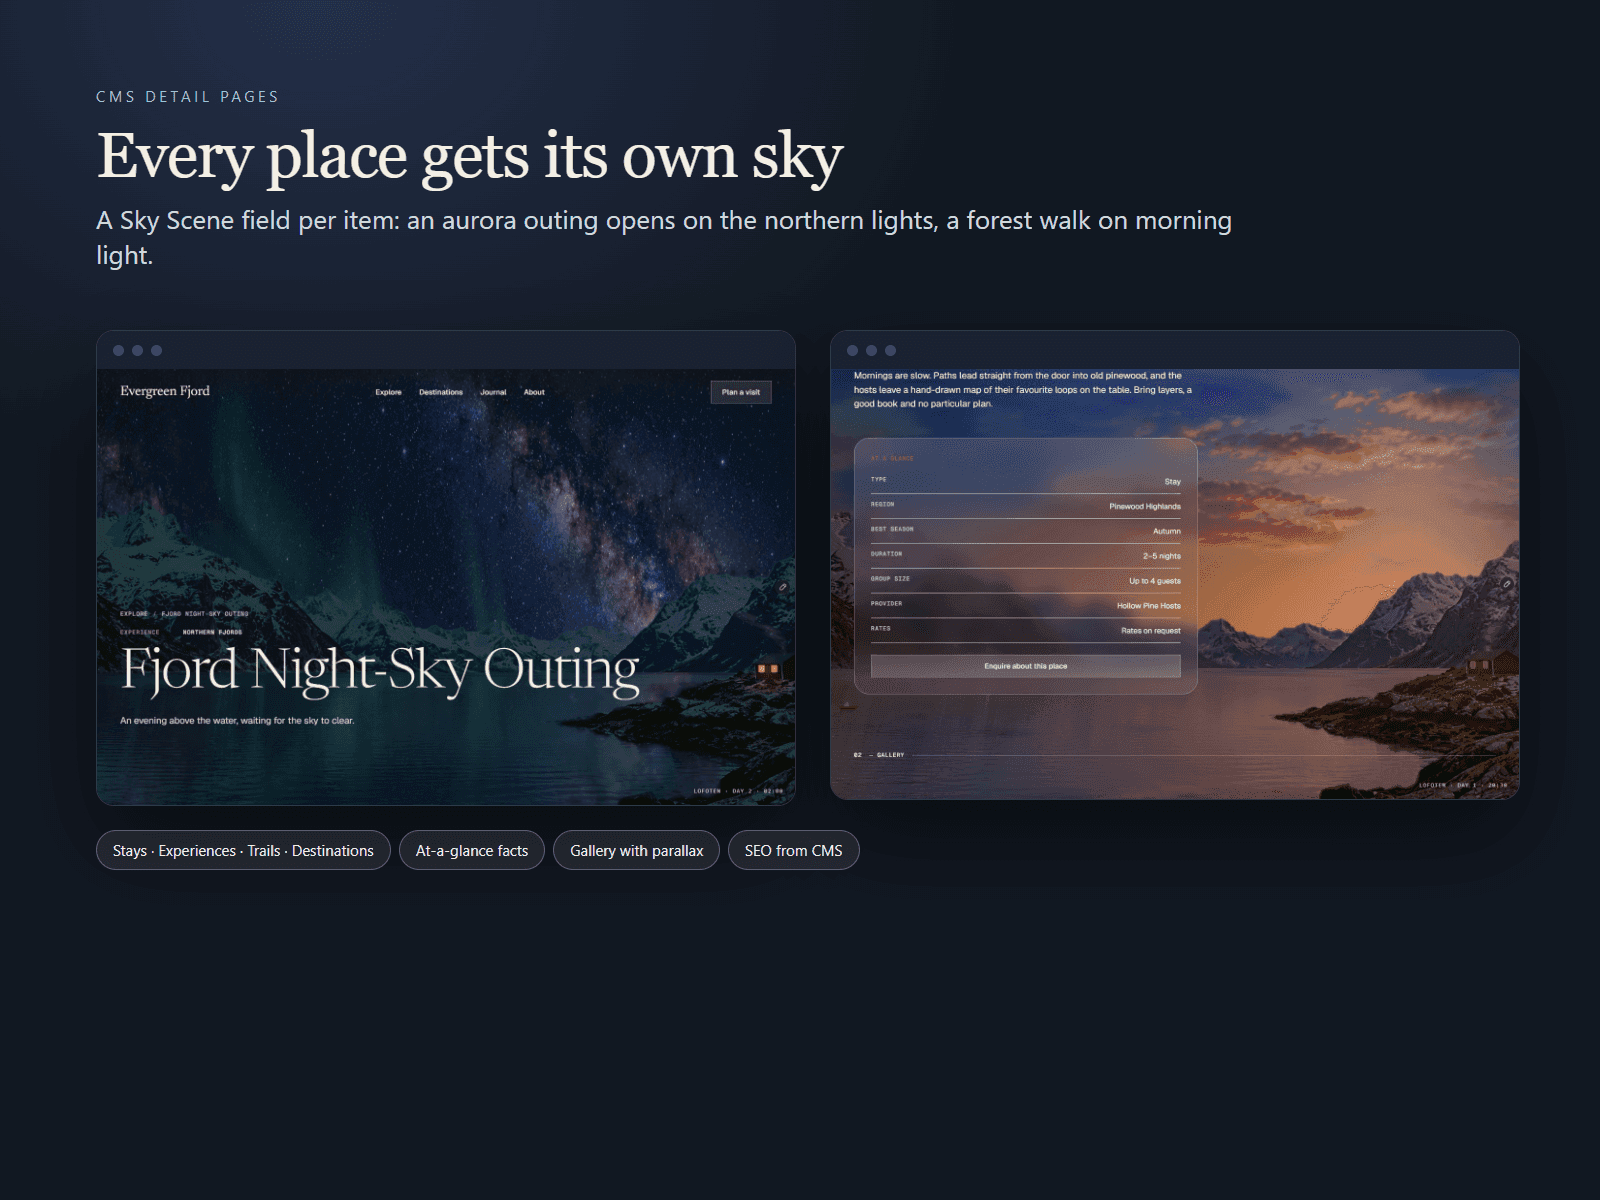
Task: Click the night-sky mockup LOFOTEN DAY 2 status text
Action: click(738, 791)
